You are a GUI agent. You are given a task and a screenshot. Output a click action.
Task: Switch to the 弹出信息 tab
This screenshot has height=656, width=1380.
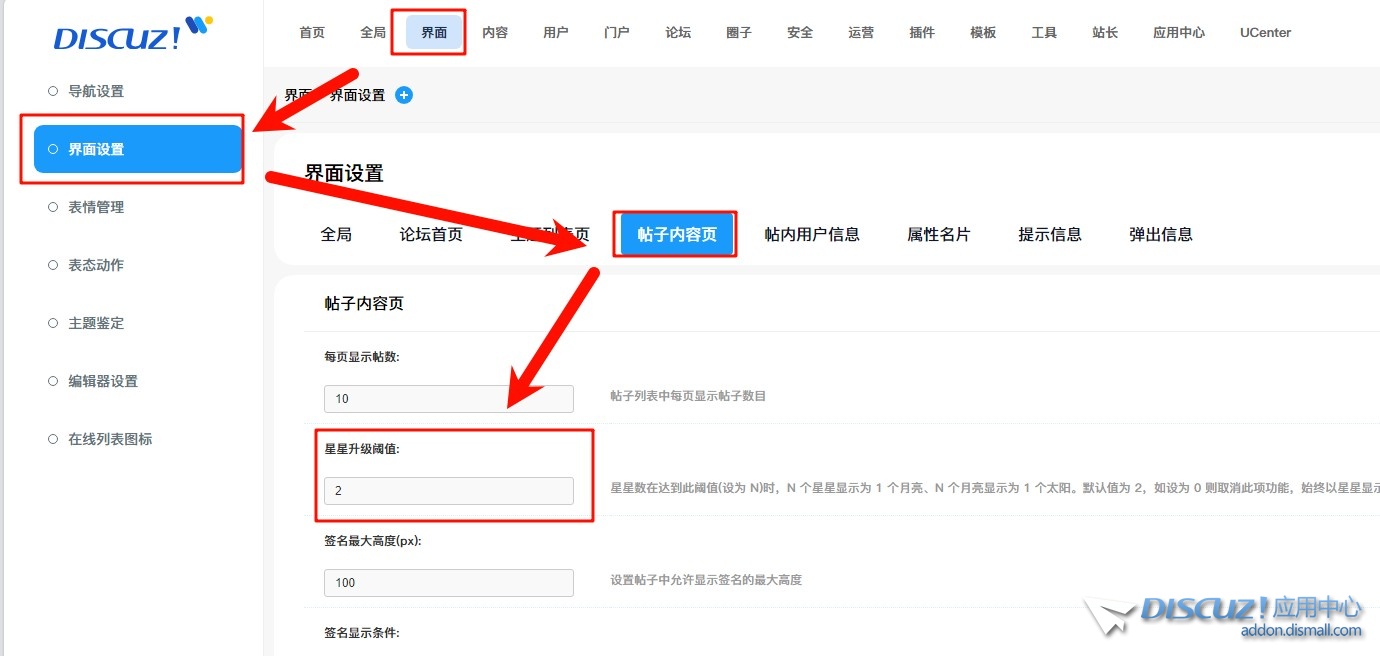pos(1161,234)
